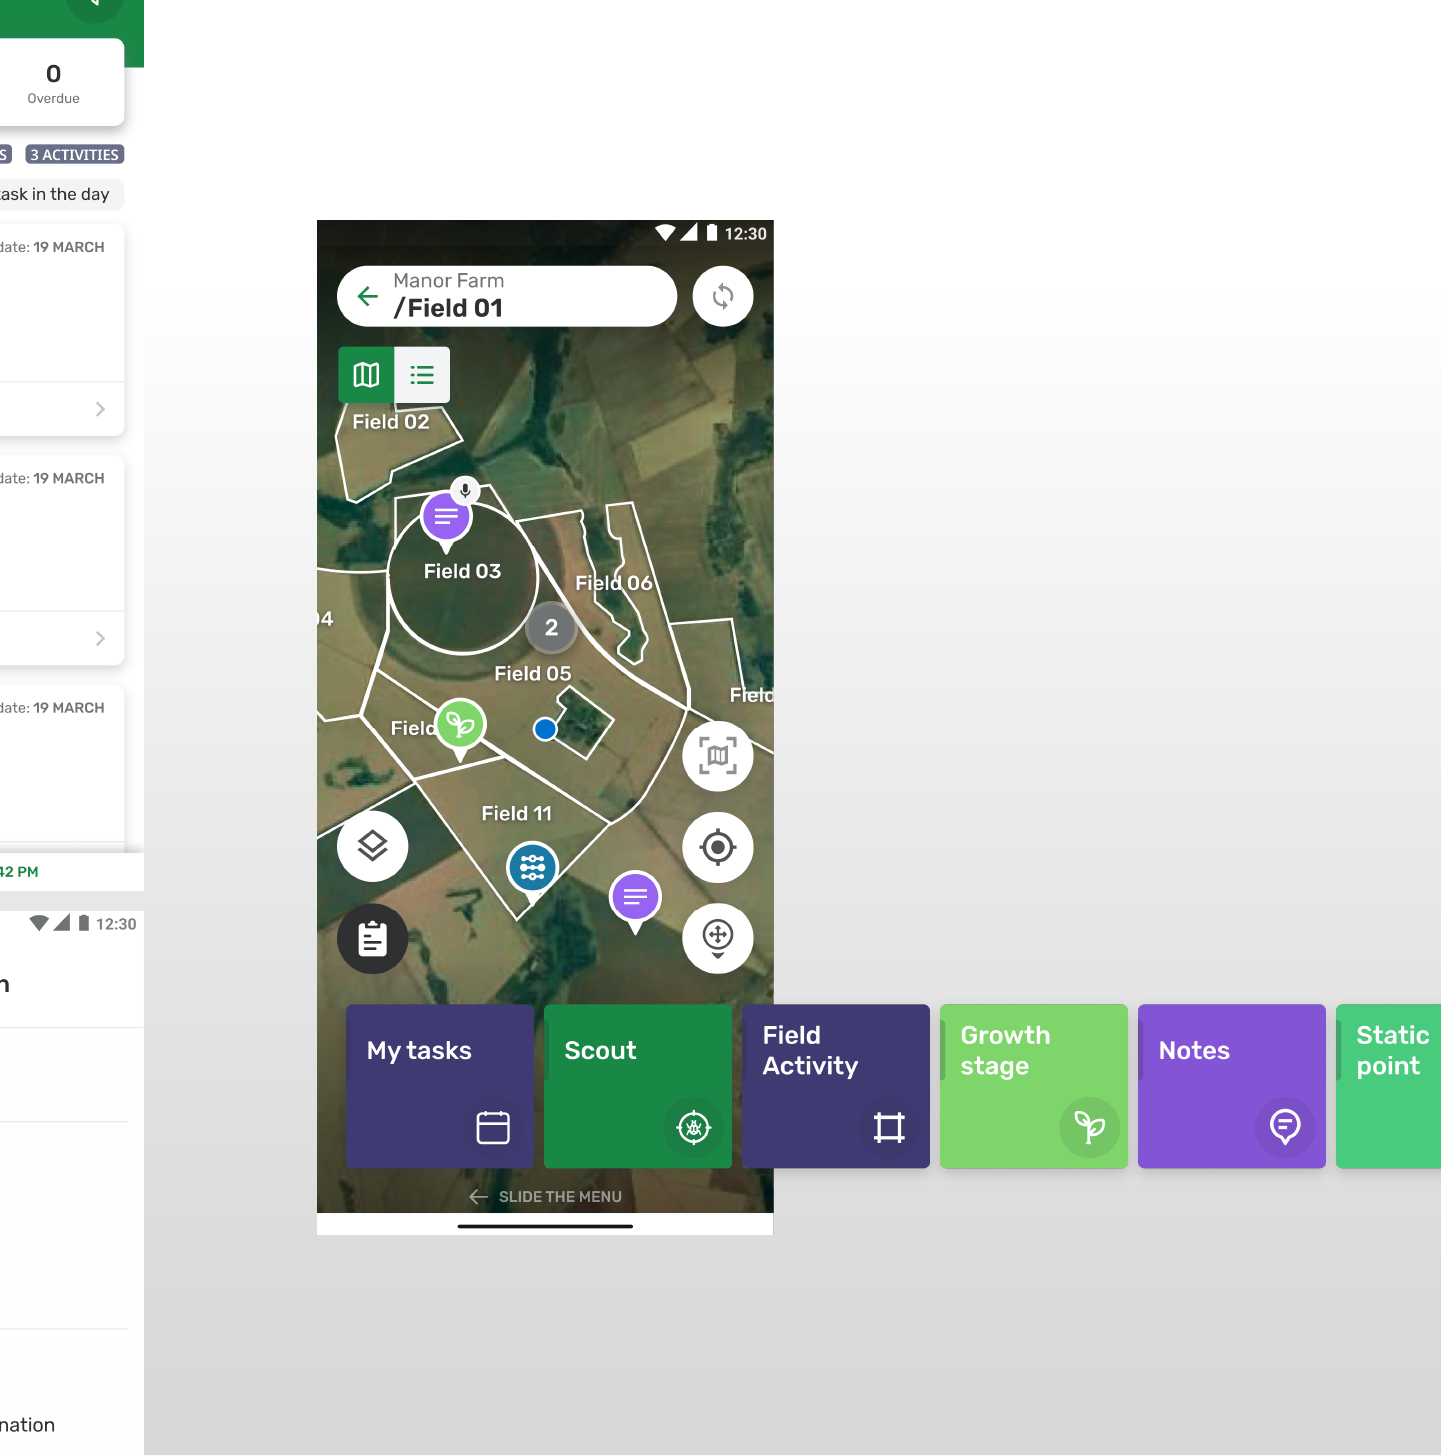Expand the cluster marker showing 2
Screen dimensions: 1441x1456
[x=551, y=628]
